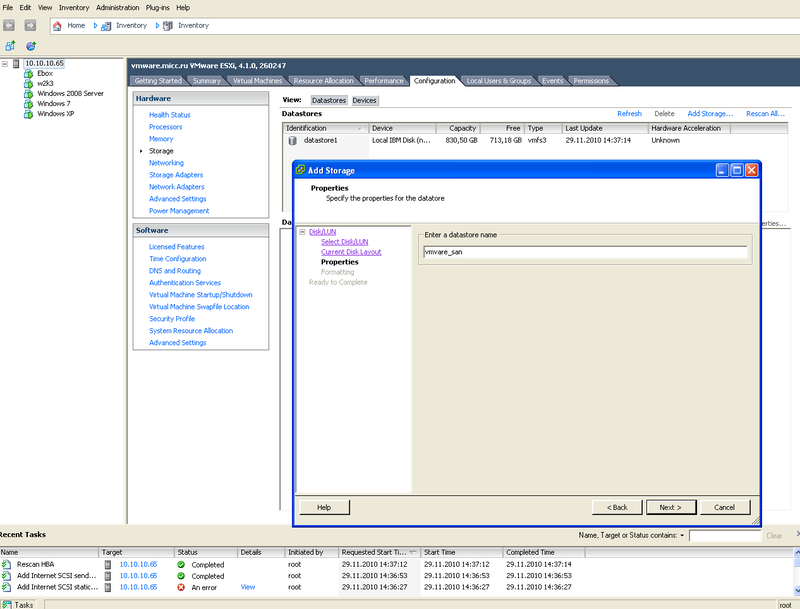Switch to Local Users & Groups tab
The width and height of the screenshot is (800, 609).
click(x=498, y=81)
